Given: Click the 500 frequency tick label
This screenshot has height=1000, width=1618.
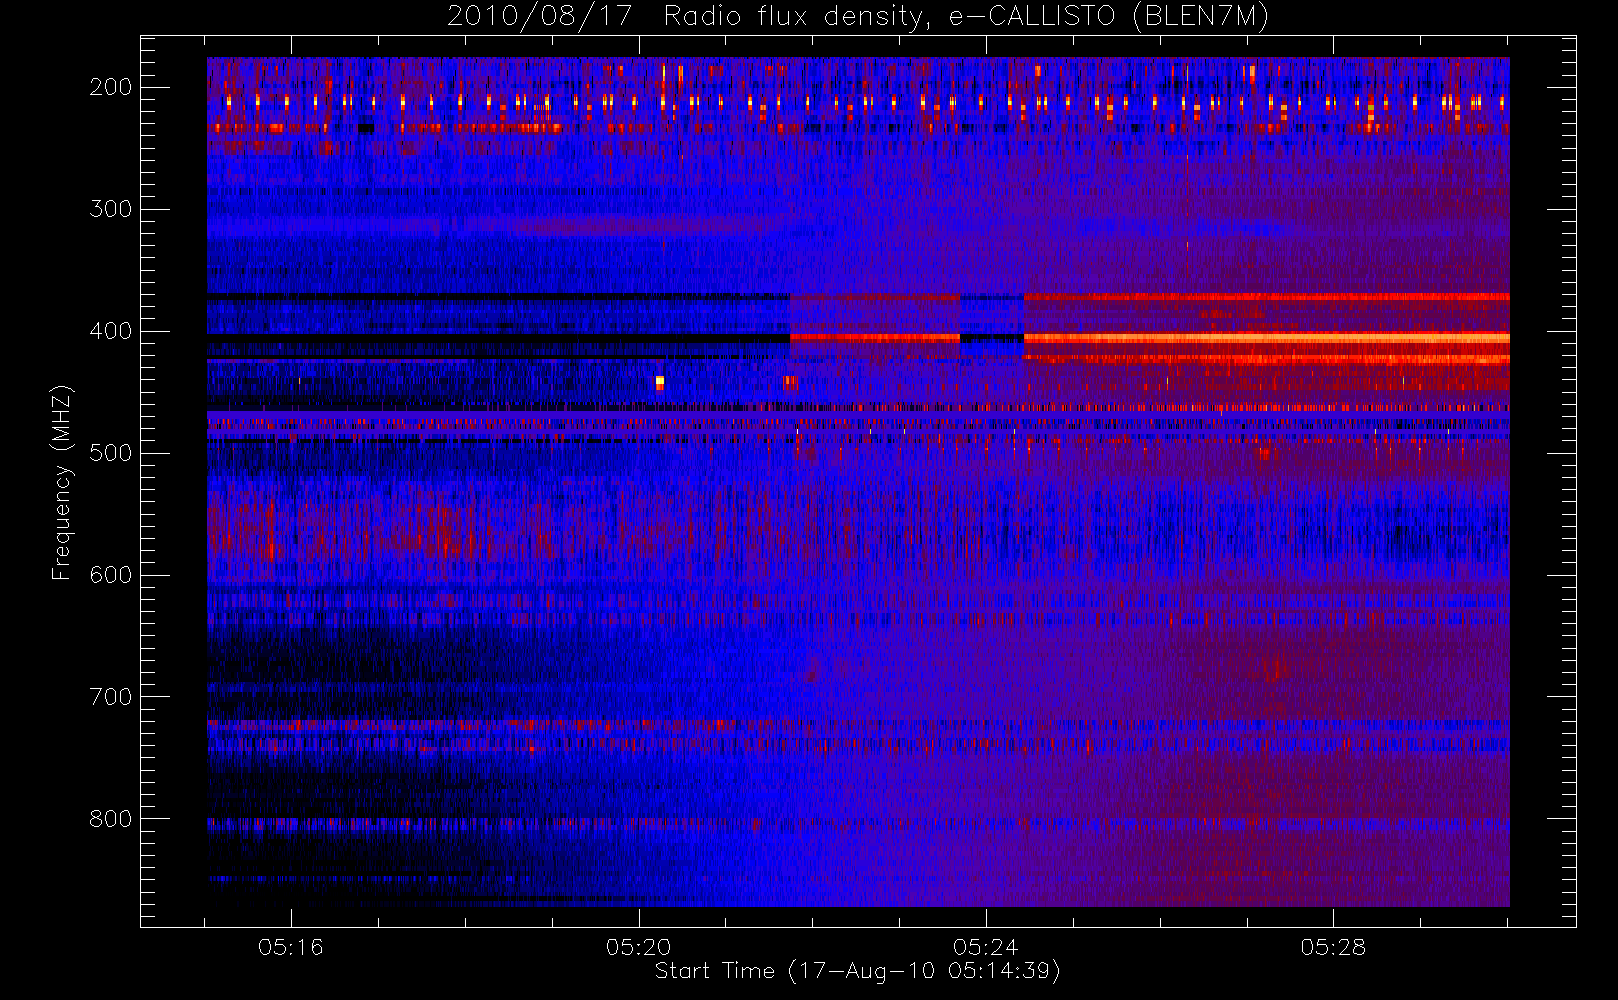Looking at the screenshot, I should [111, 453].
